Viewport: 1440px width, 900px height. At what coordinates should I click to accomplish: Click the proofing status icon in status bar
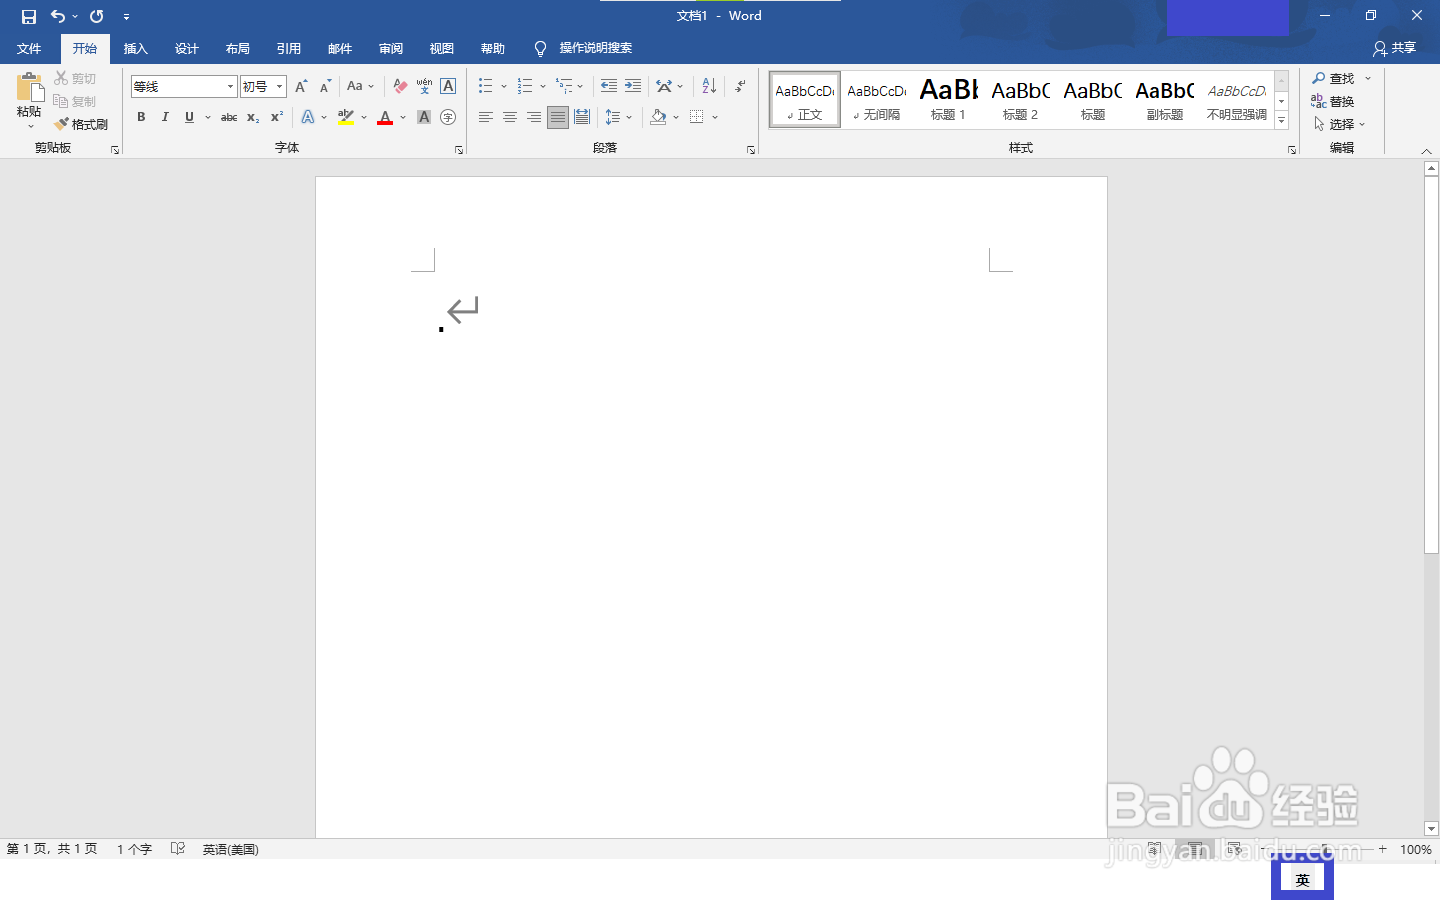178,849
